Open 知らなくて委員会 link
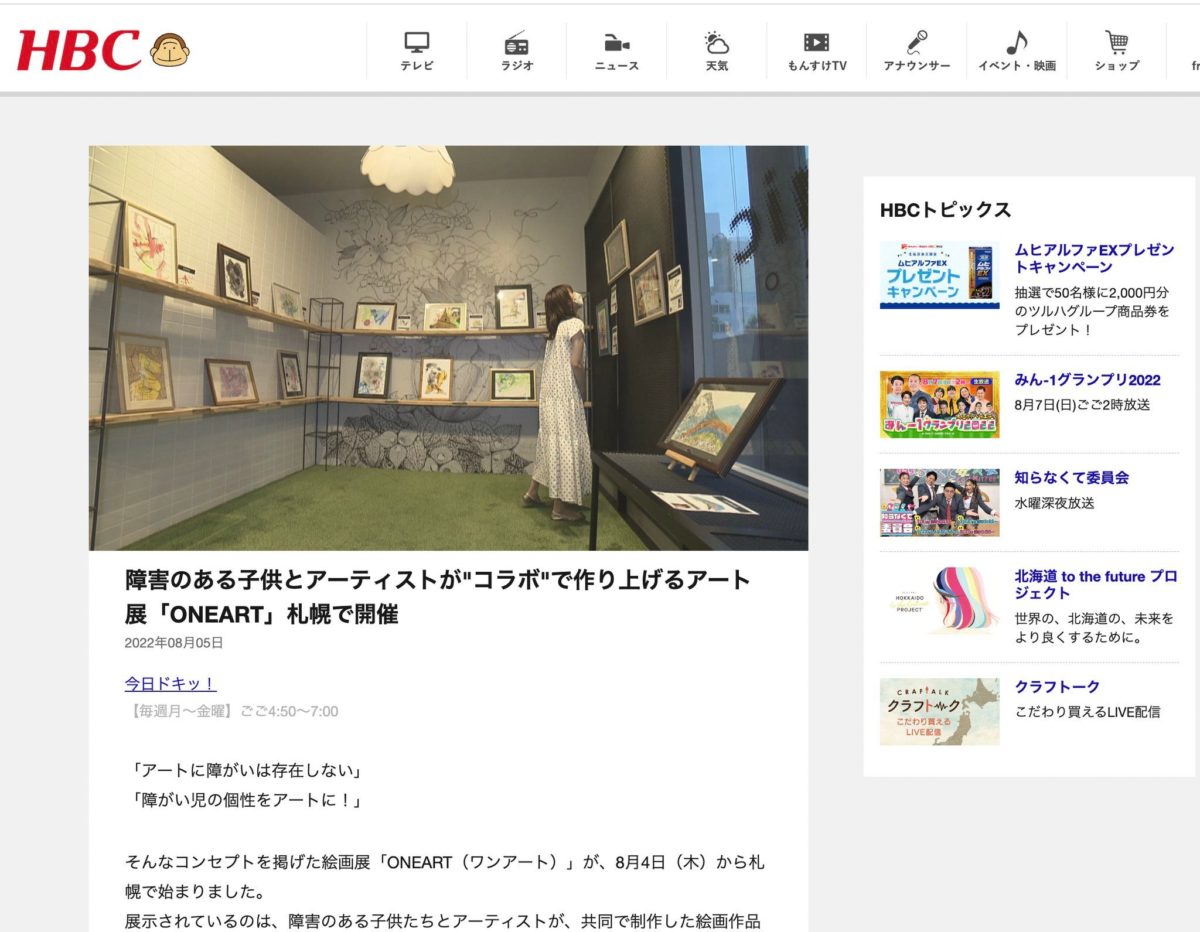This screenshot has height=932, width=1200. (x=1072, y=478)
